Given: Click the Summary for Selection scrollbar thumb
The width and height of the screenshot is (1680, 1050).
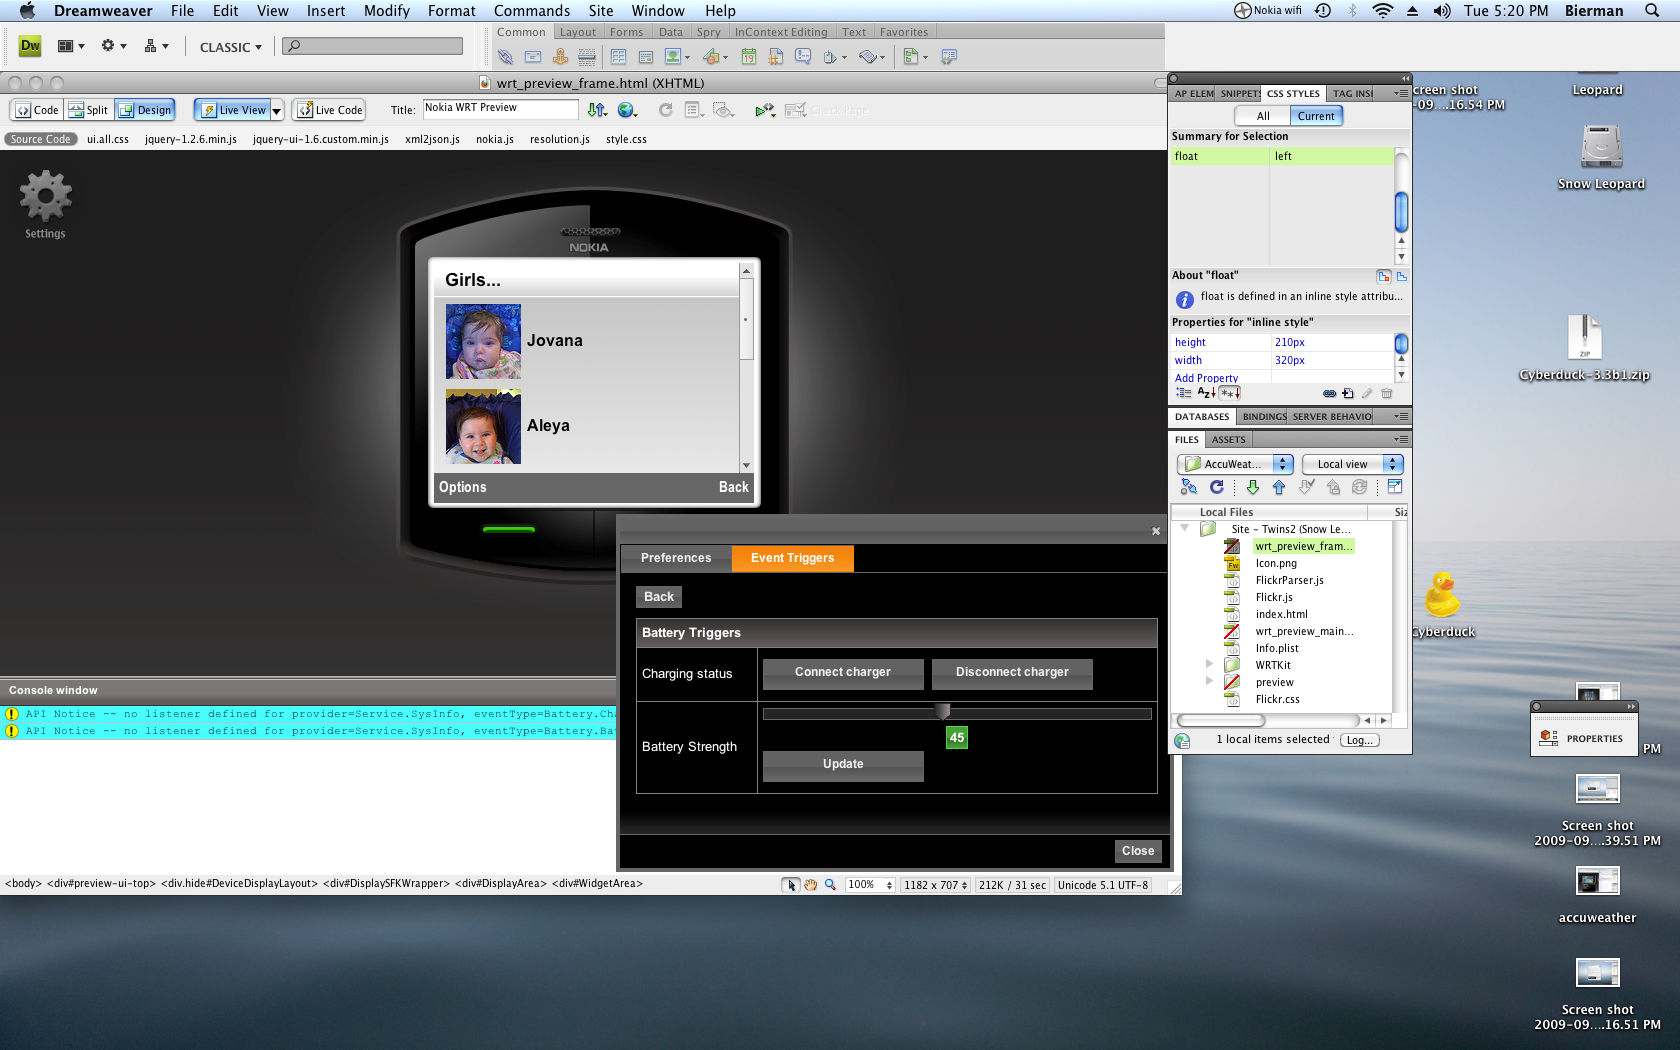Looking at the screenshot, I should (1401, 211).
